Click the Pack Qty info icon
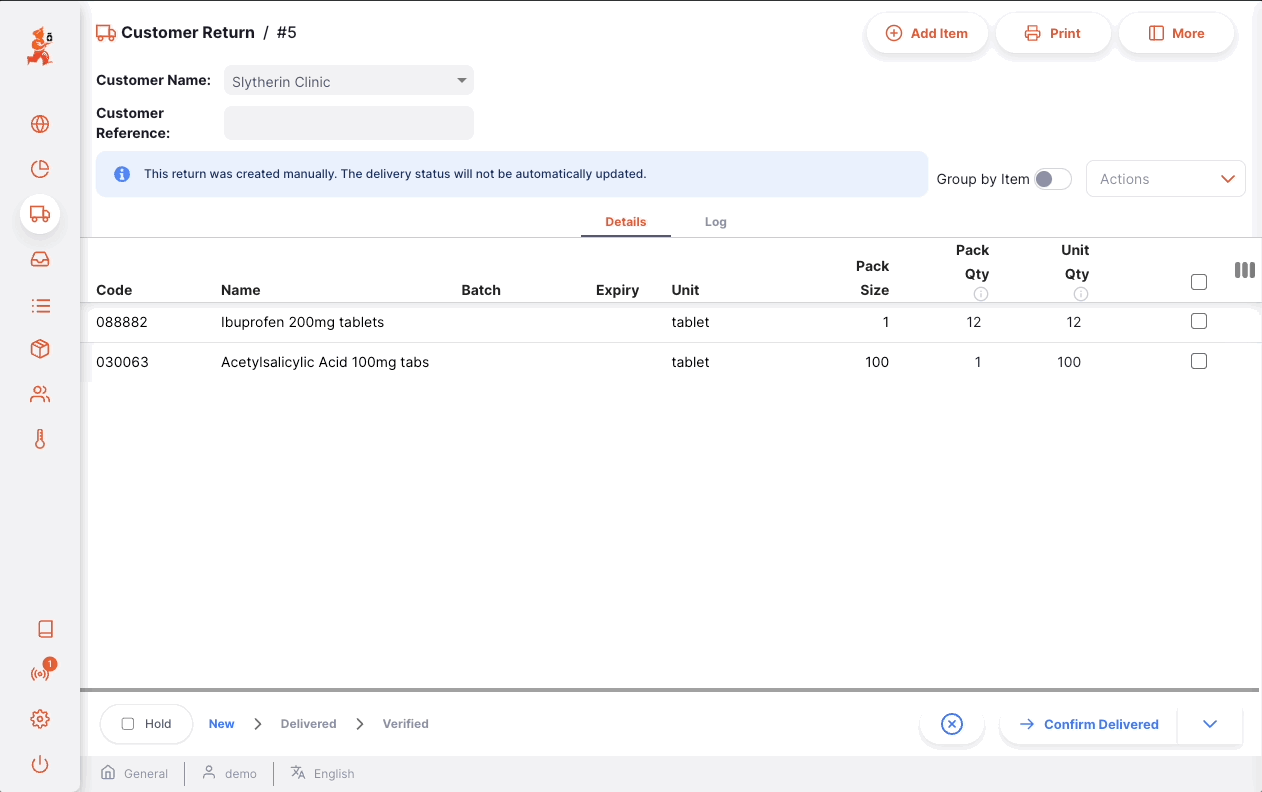This screenshot has width=1262, height=792. click(x=981, y=294)
